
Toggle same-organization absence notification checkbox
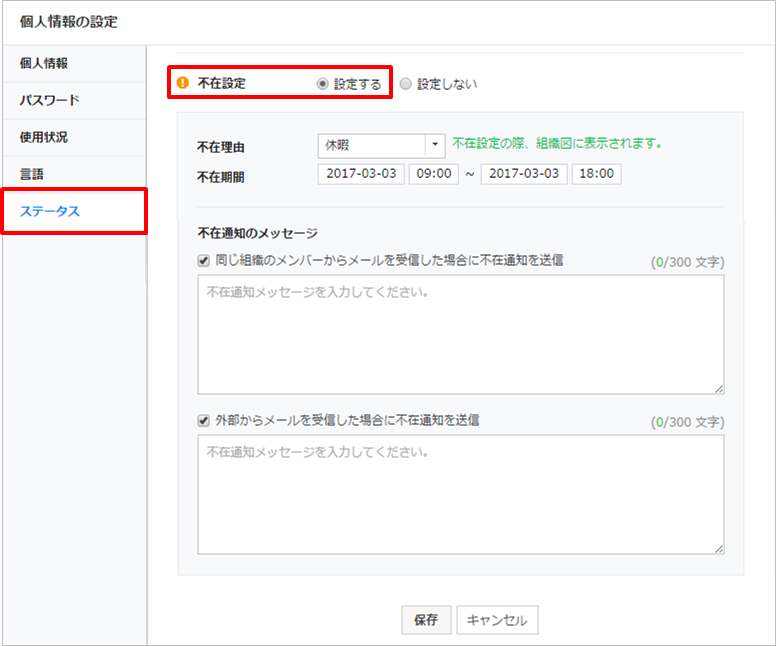click(204, 260)
